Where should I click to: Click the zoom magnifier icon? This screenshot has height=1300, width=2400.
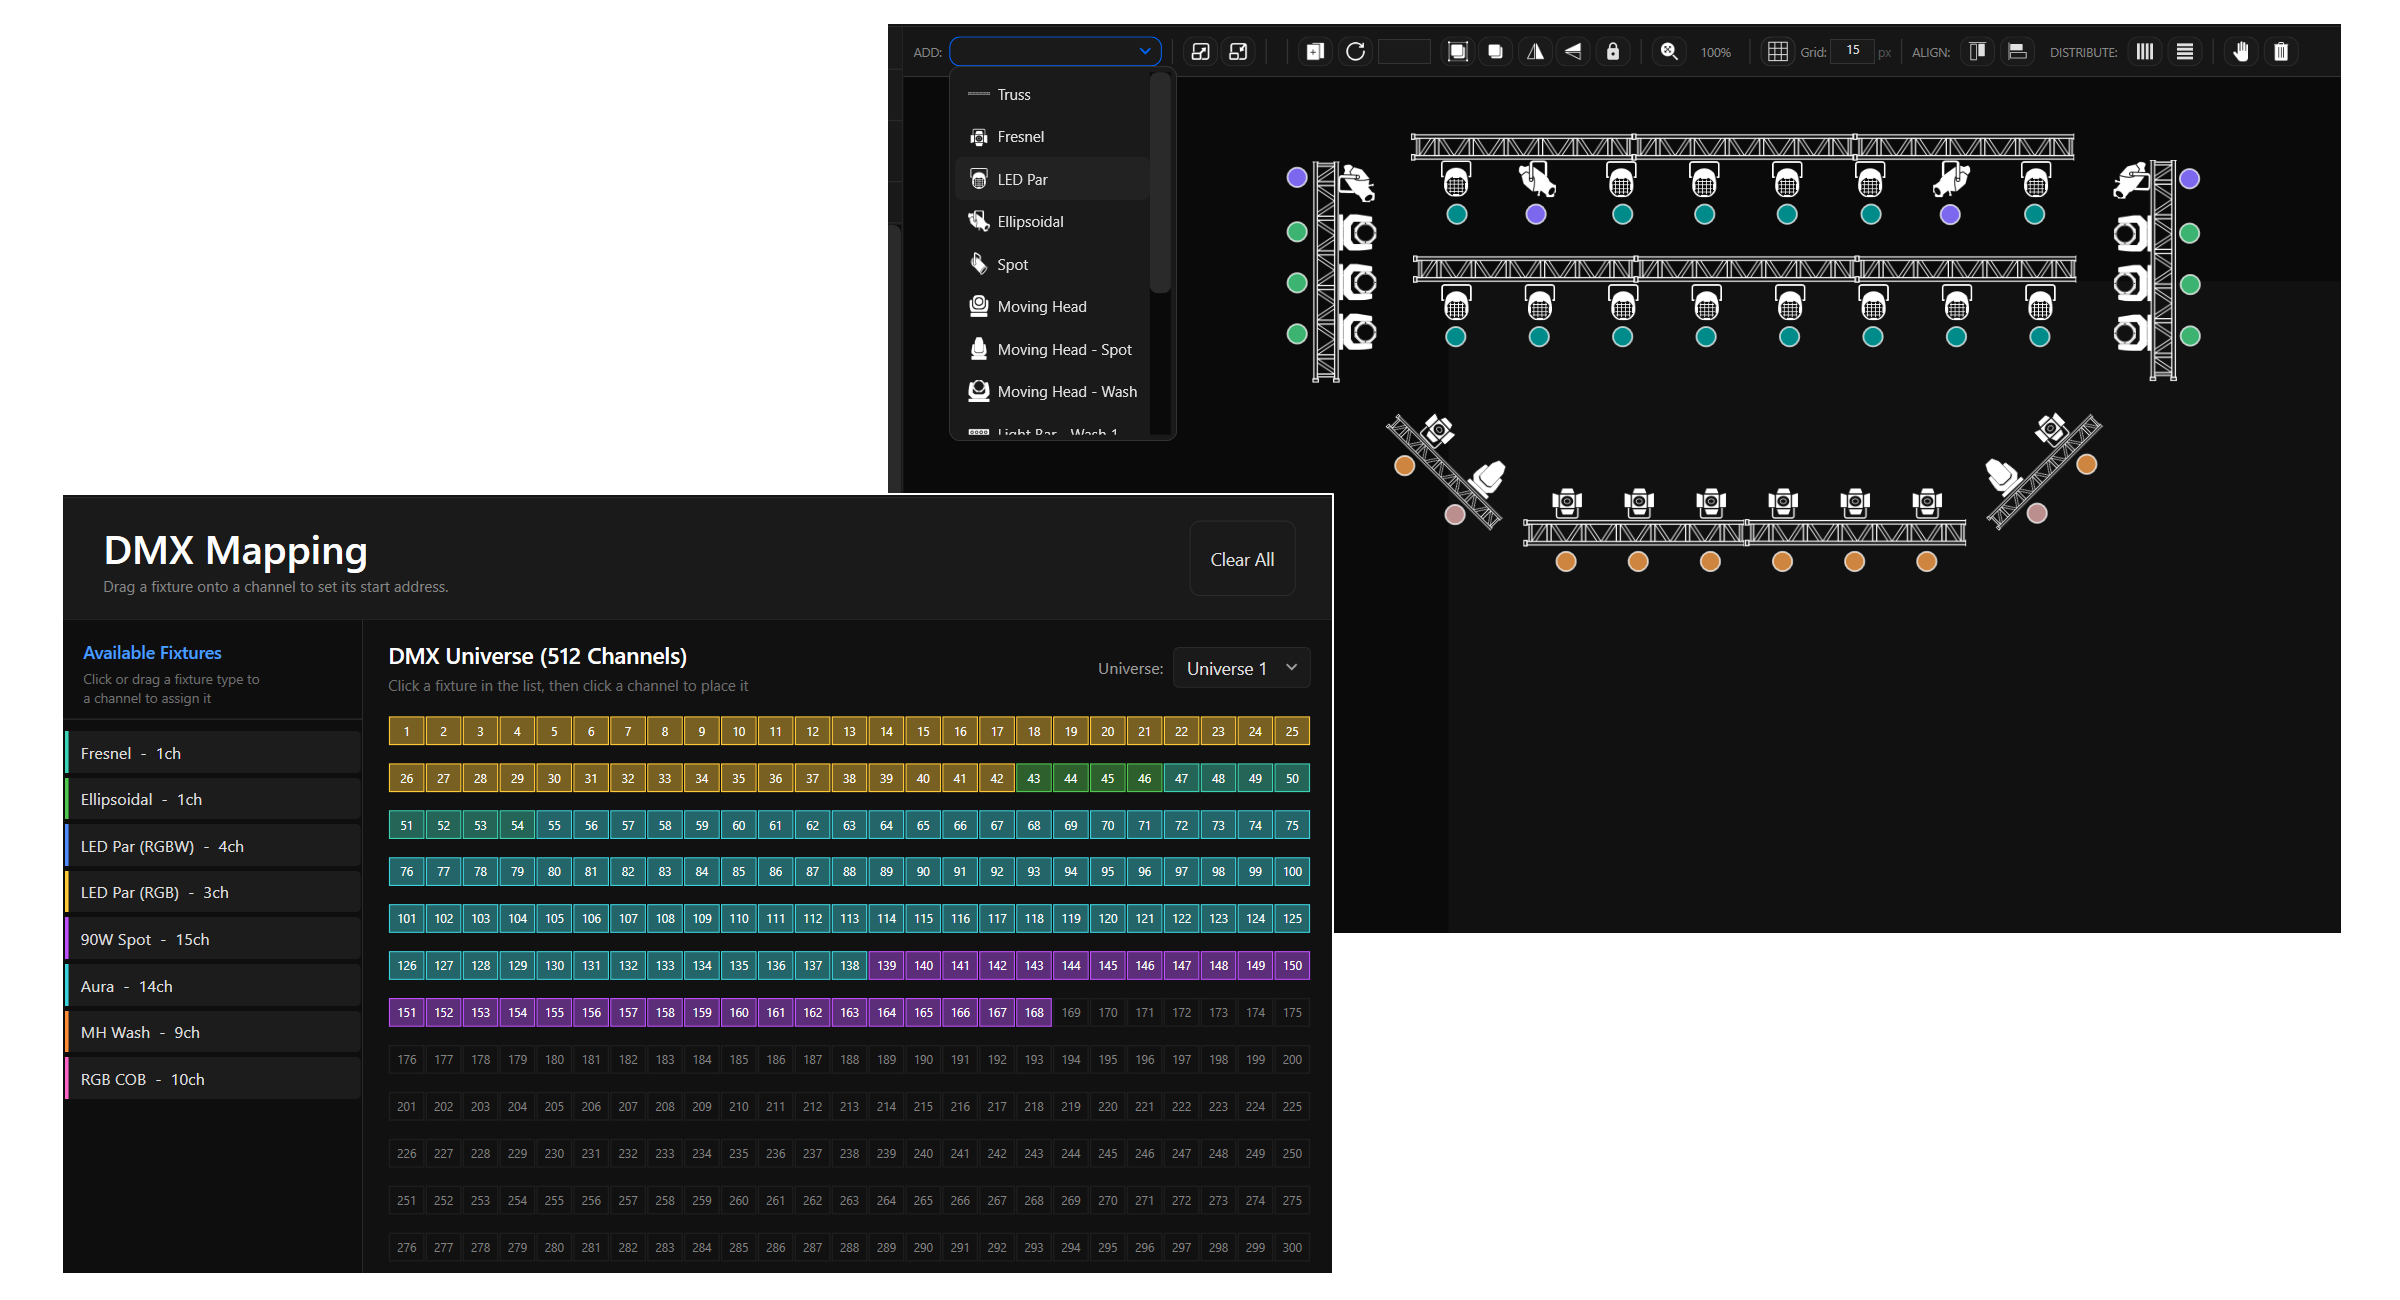[x=1669, y=52]
